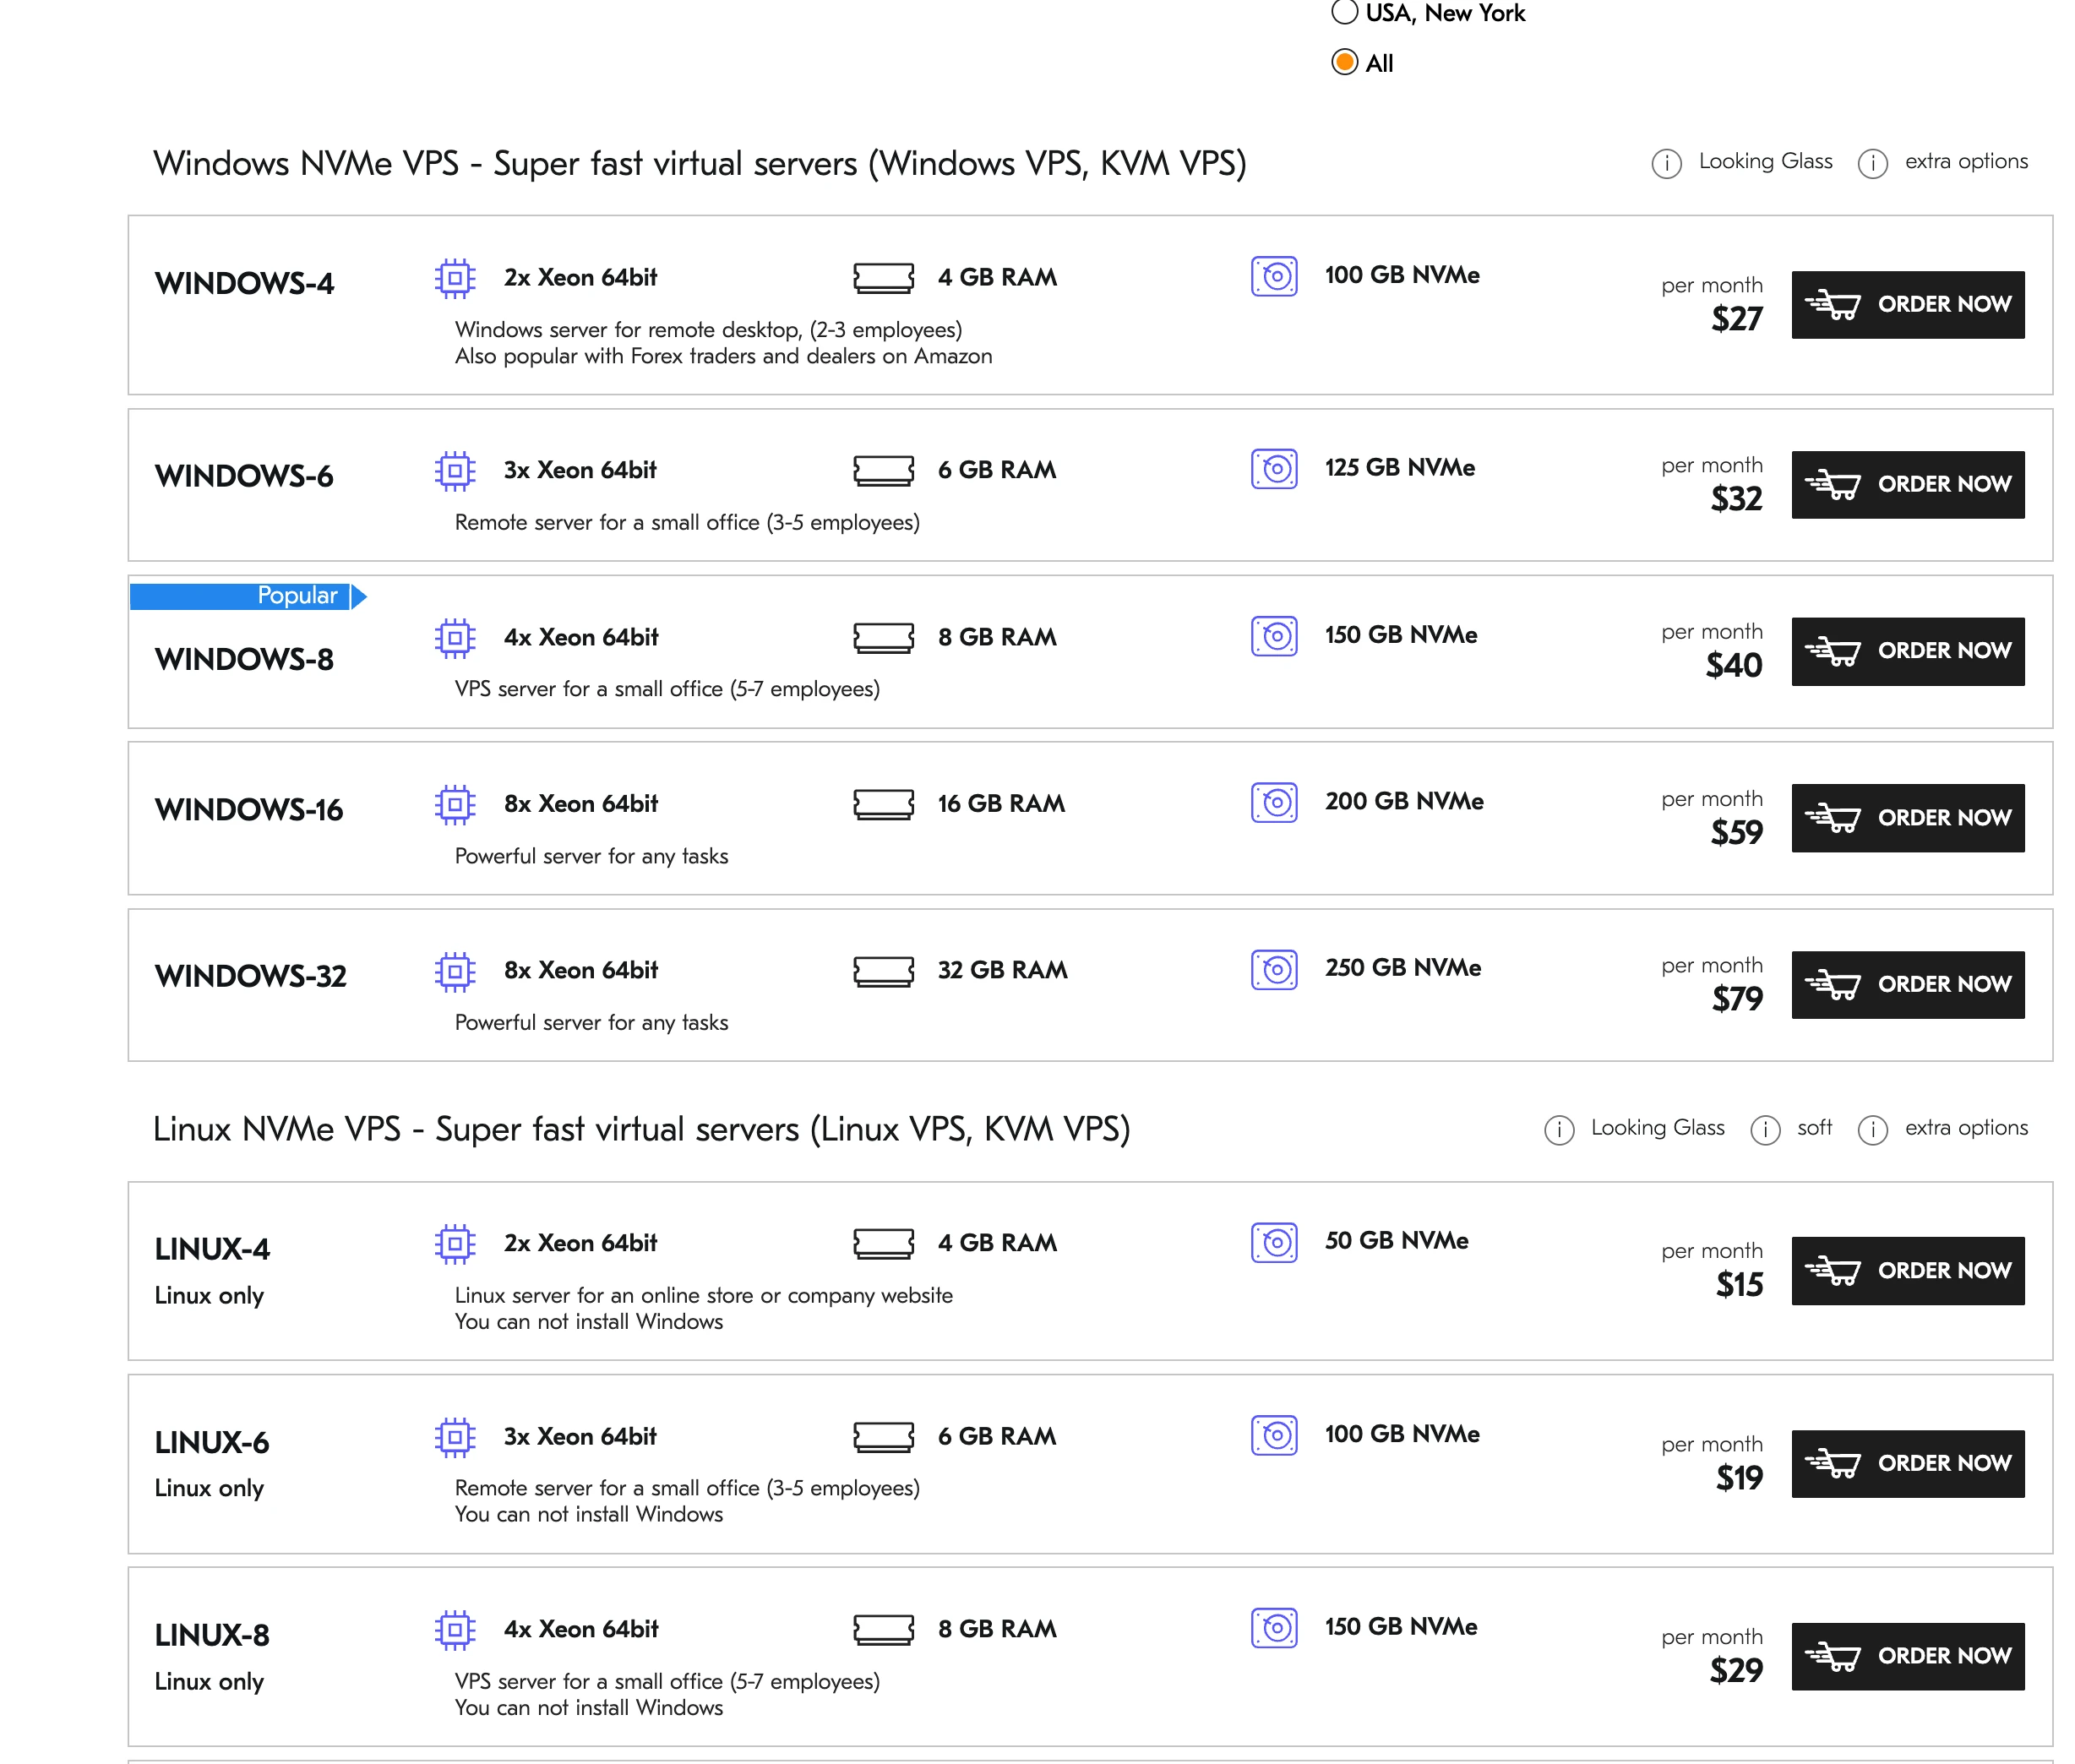The image size is (2075, 1764).
Task: Select the All locations radio option
Action: coord(1344,62)
